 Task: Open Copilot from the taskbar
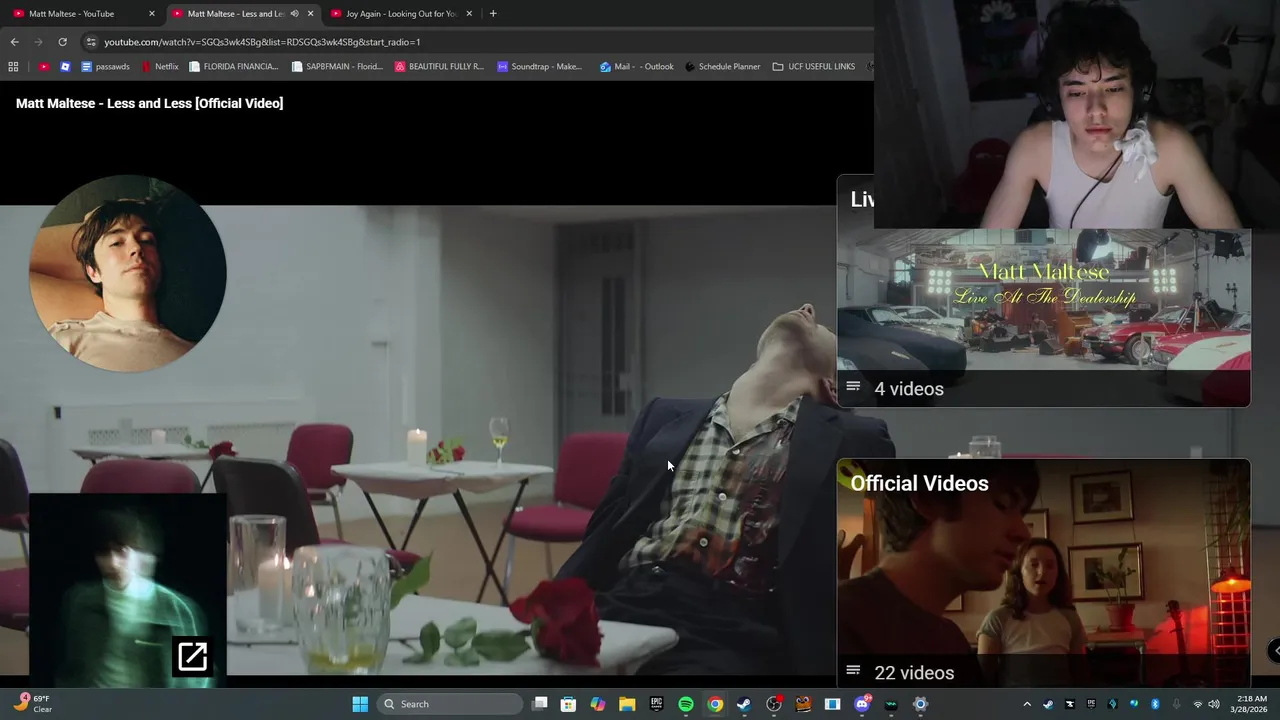pos(598,704)
